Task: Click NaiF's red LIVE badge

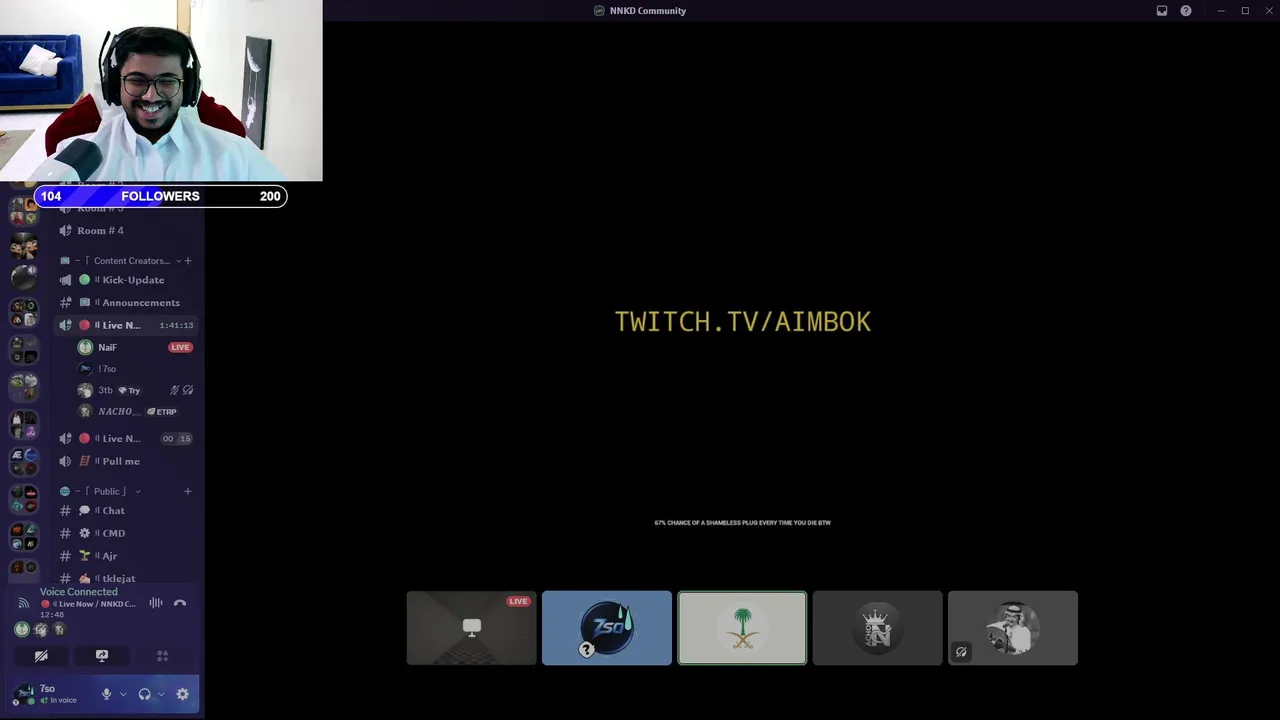Action: pos(180,347)
